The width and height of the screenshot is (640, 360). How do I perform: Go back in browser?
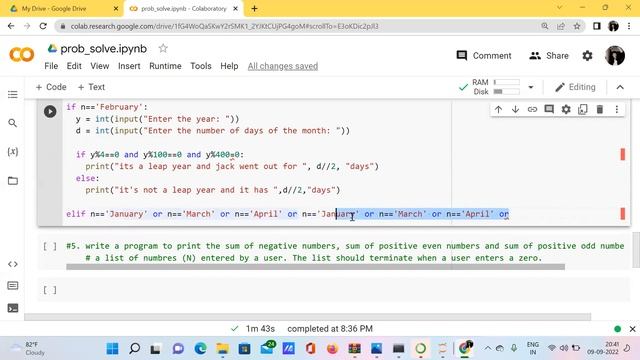coord(11,26)
